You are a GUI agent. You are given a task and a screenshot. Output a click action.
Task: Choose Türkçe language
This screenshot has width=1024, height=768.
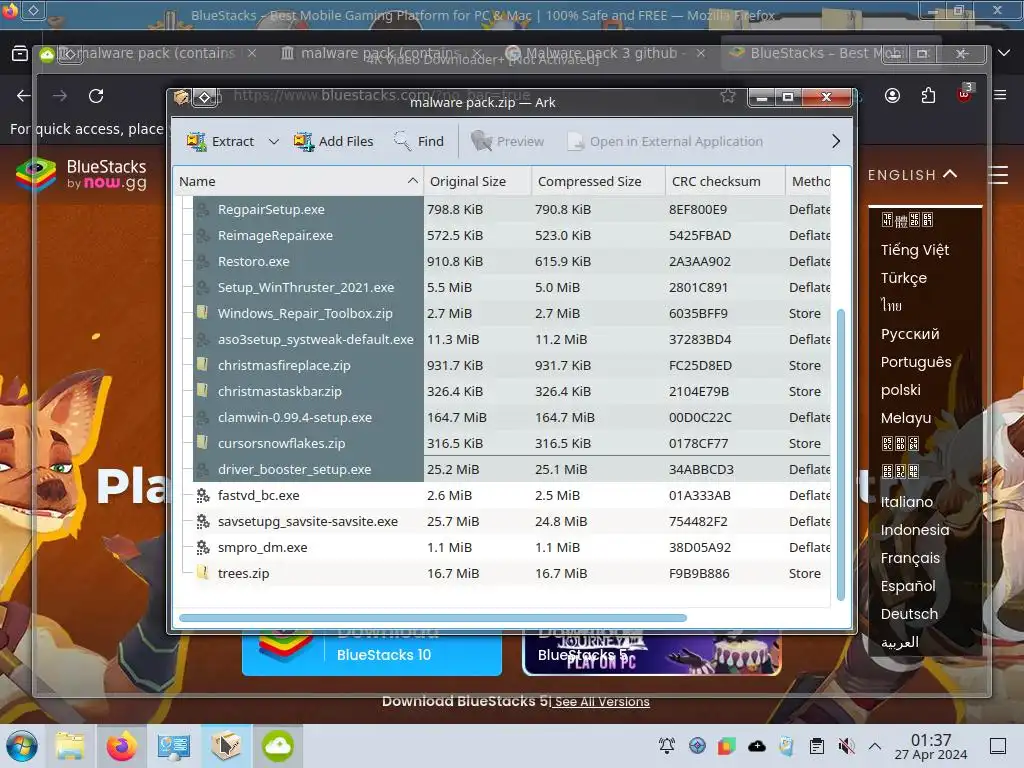pos(903,278)
